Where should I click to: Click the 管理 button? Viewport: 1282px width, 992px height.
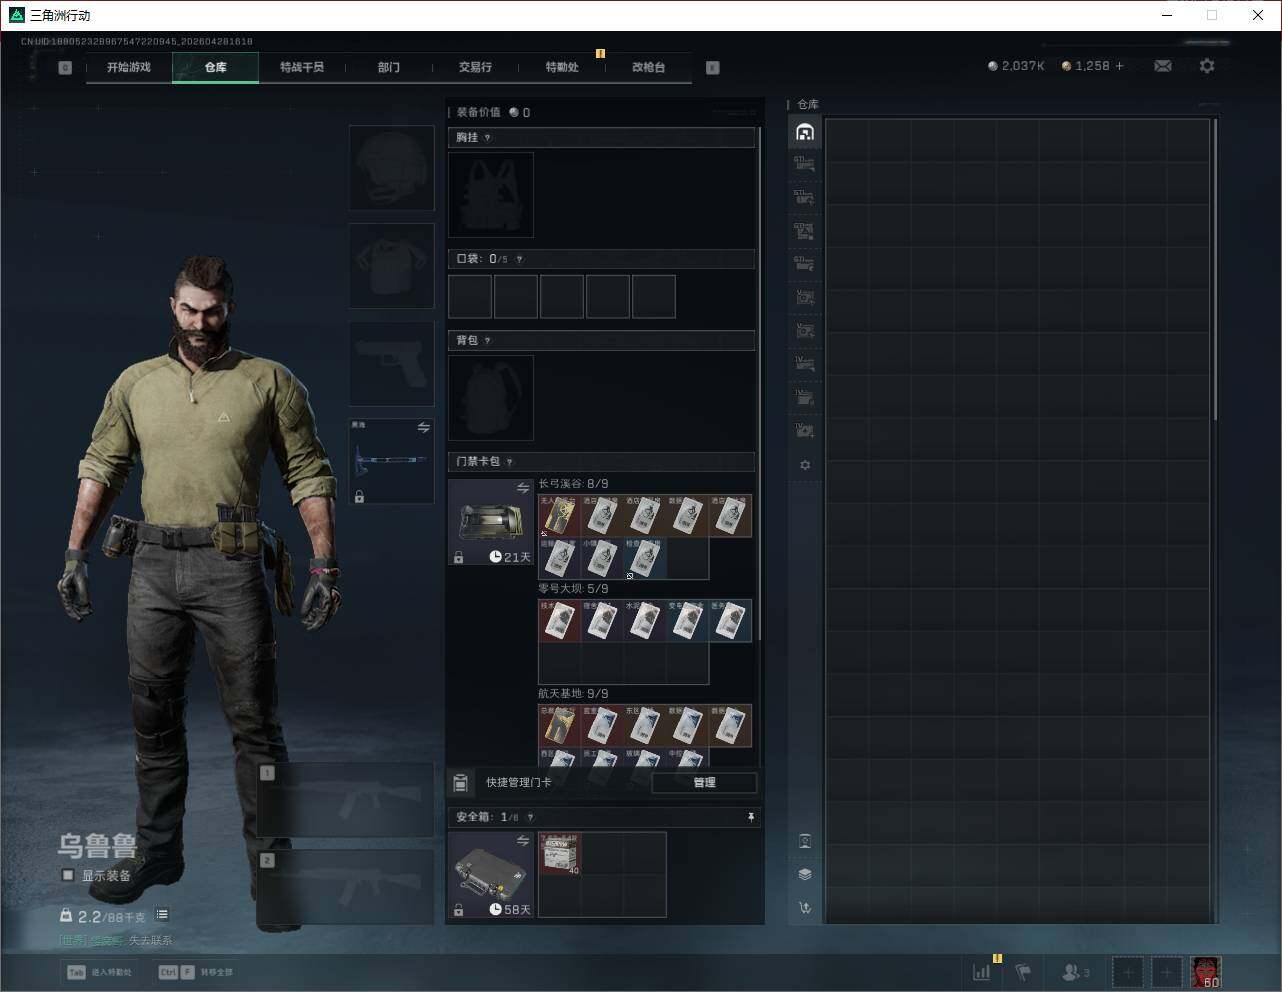(704, 783)
